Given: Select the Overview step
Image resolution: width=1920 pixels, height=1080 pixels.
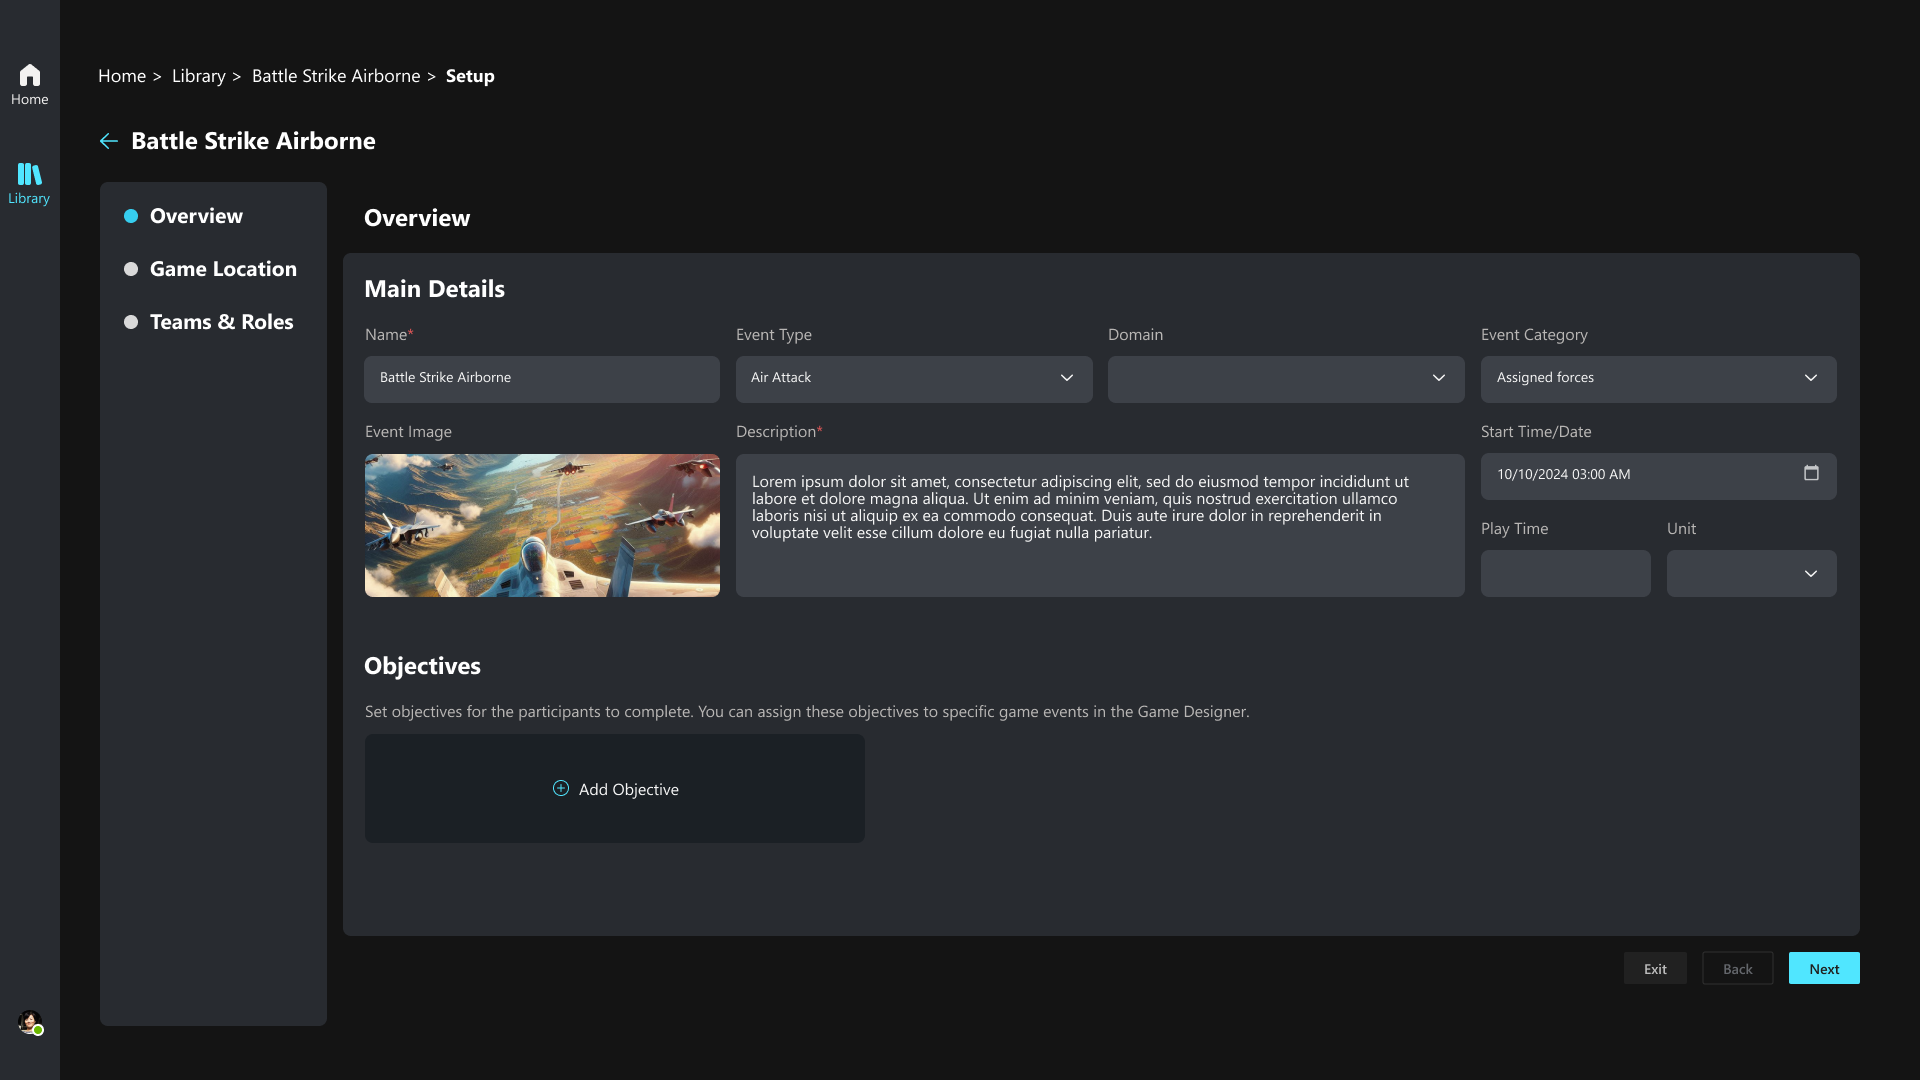Looking at the screenshot, I should coord(196,216).
